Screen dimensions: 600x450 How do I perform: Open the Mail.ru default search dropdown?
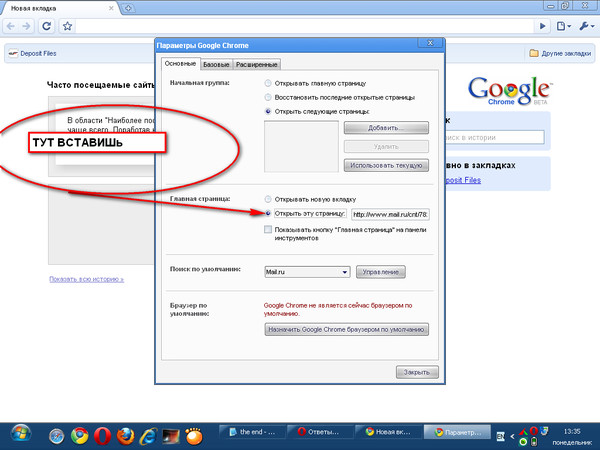(307, 272)
